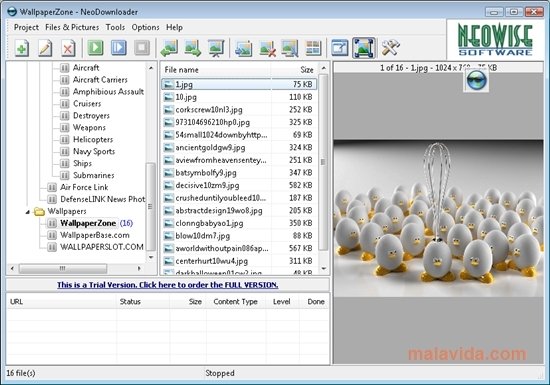
Task: Select the Ships tree item
Action: click(x=82, y=163)
